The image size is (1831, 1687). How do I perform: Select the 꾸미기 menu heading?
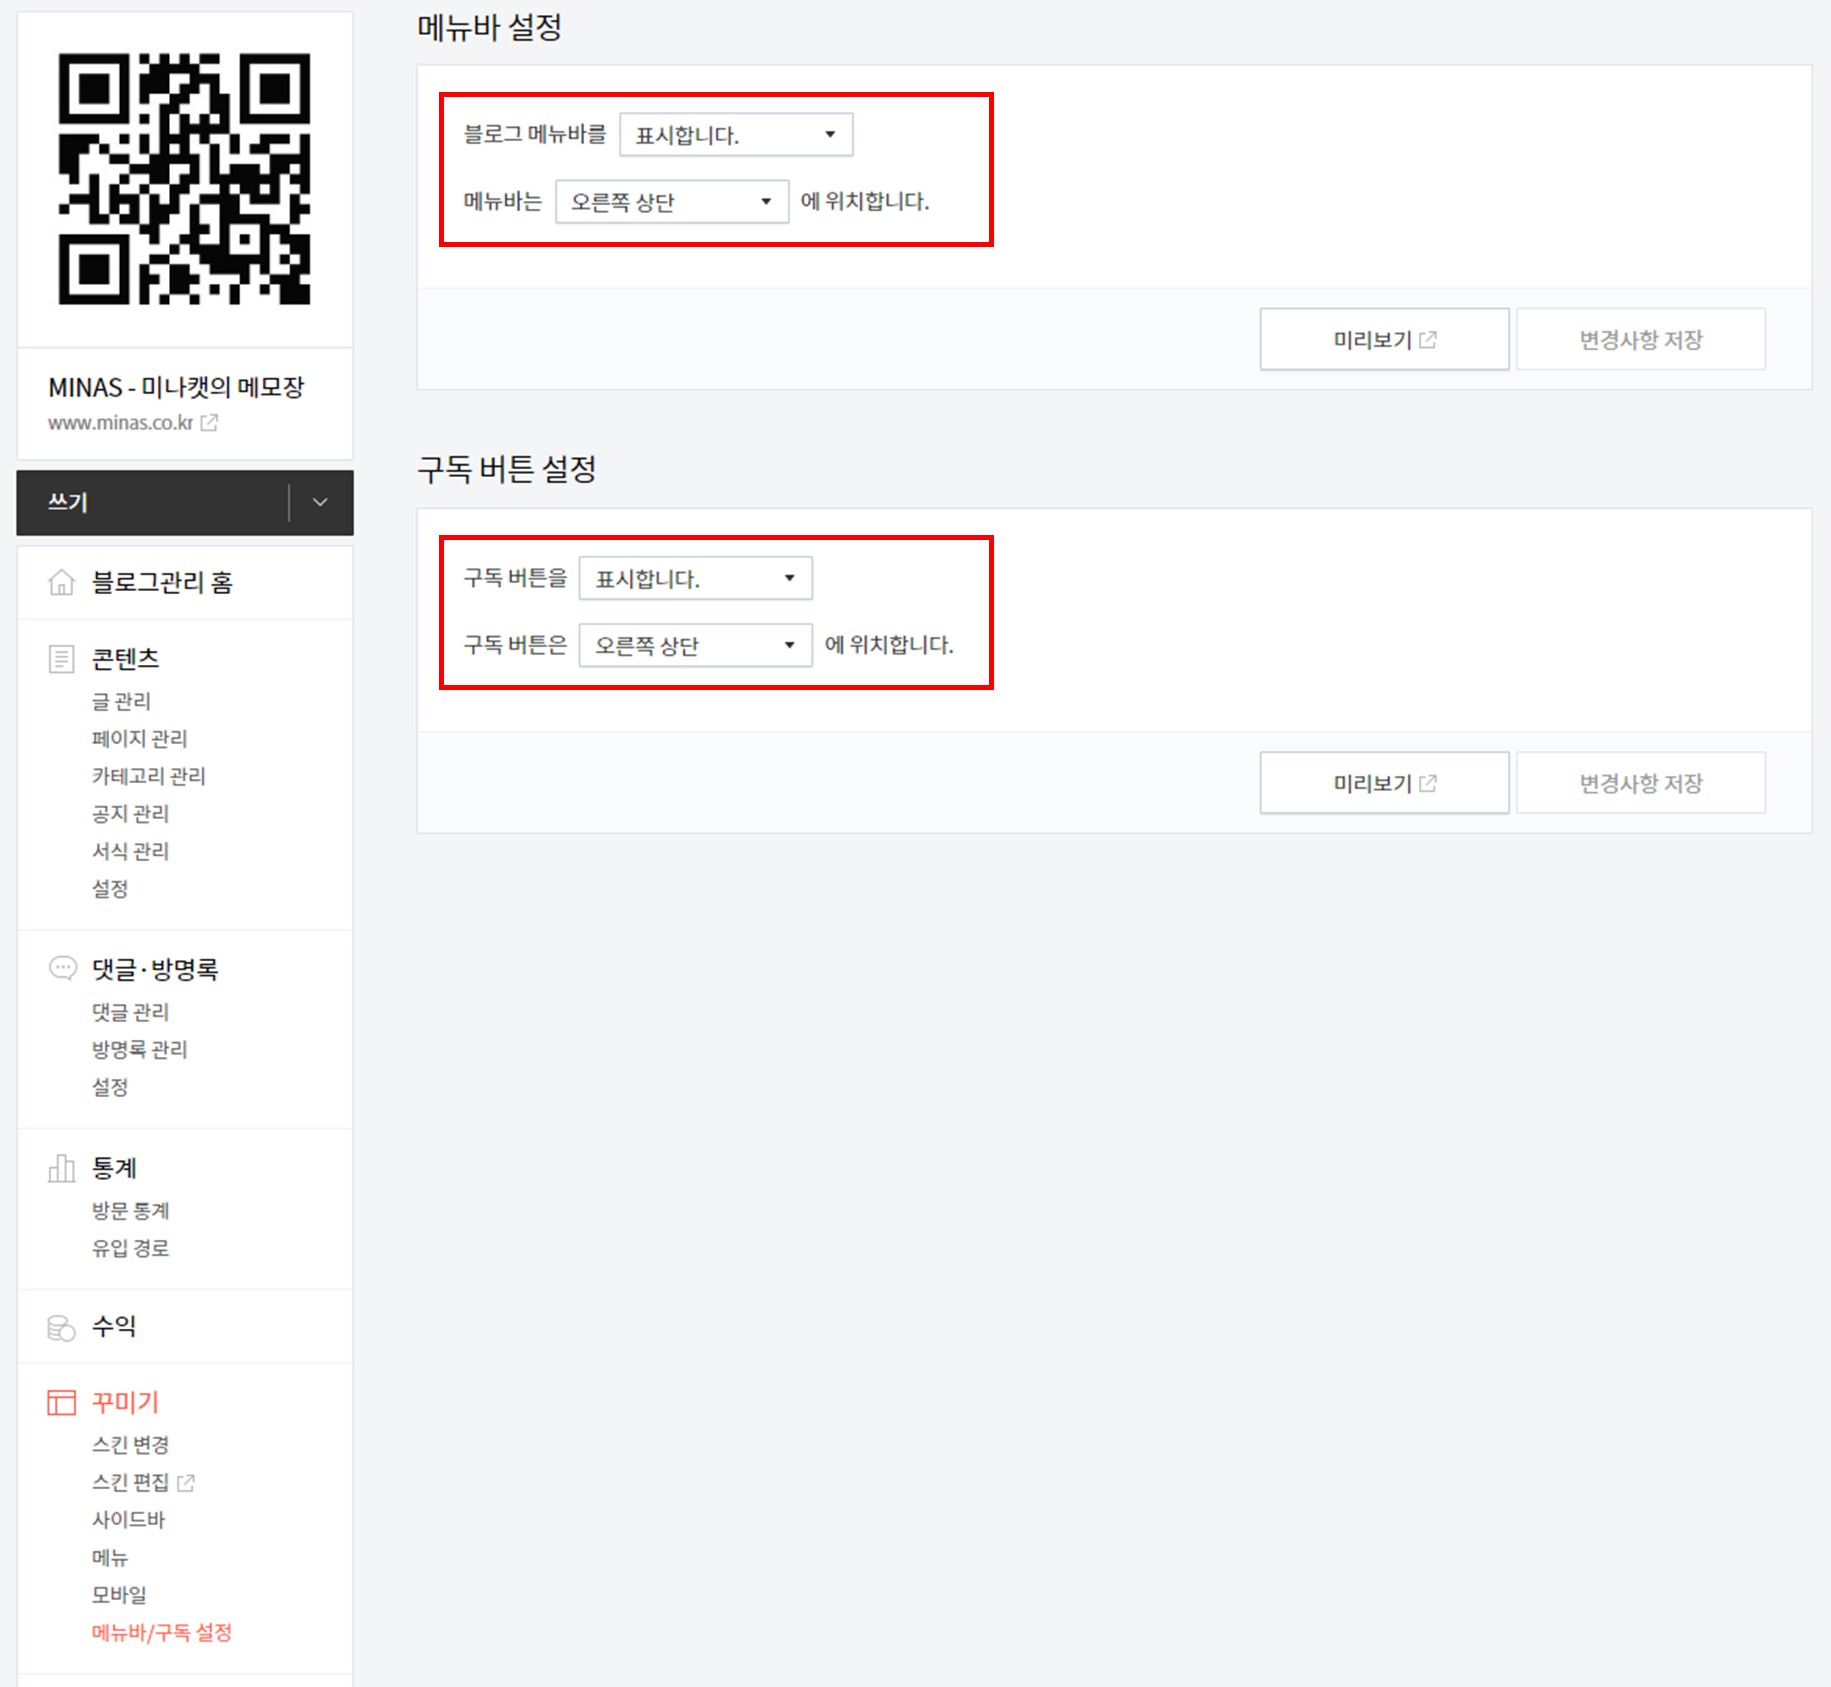click(x=125, y=1403)
